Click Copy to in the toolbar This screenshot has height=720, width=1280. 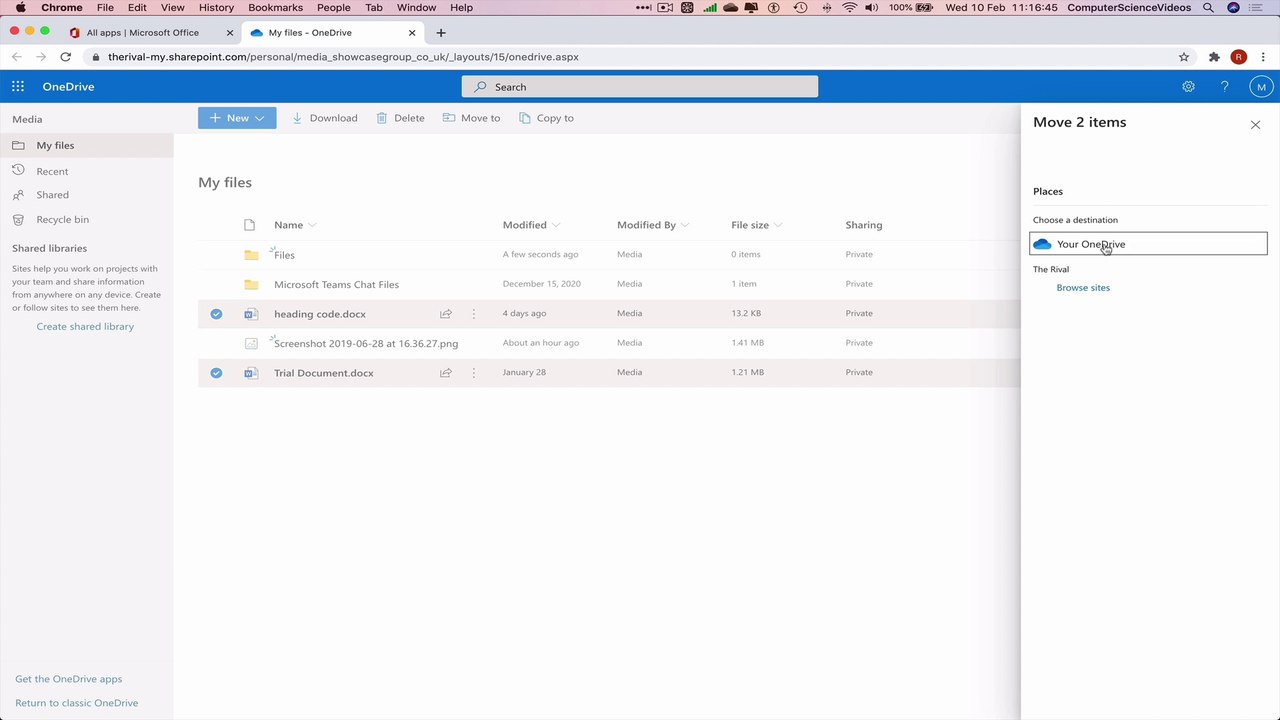(547, 118)
